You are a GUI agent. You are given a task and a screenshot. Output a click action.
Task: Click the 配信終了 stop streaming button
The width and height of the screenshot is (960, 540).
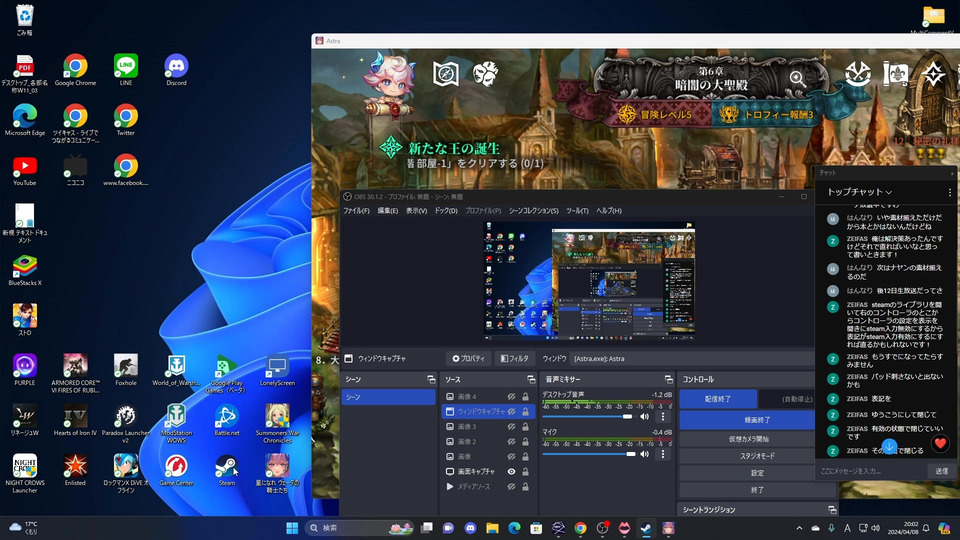click(x=718, y=399)
